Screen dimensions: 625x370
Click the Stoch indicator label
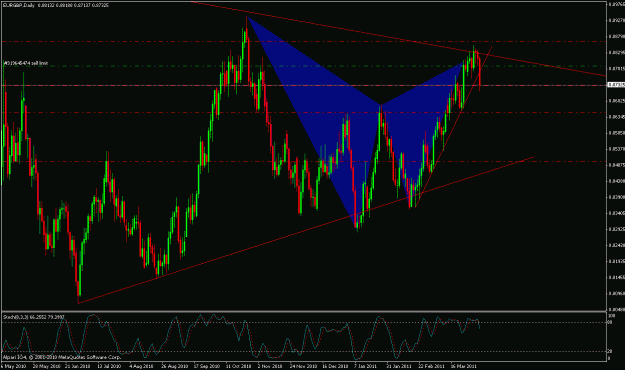click(x=33, y=317)
